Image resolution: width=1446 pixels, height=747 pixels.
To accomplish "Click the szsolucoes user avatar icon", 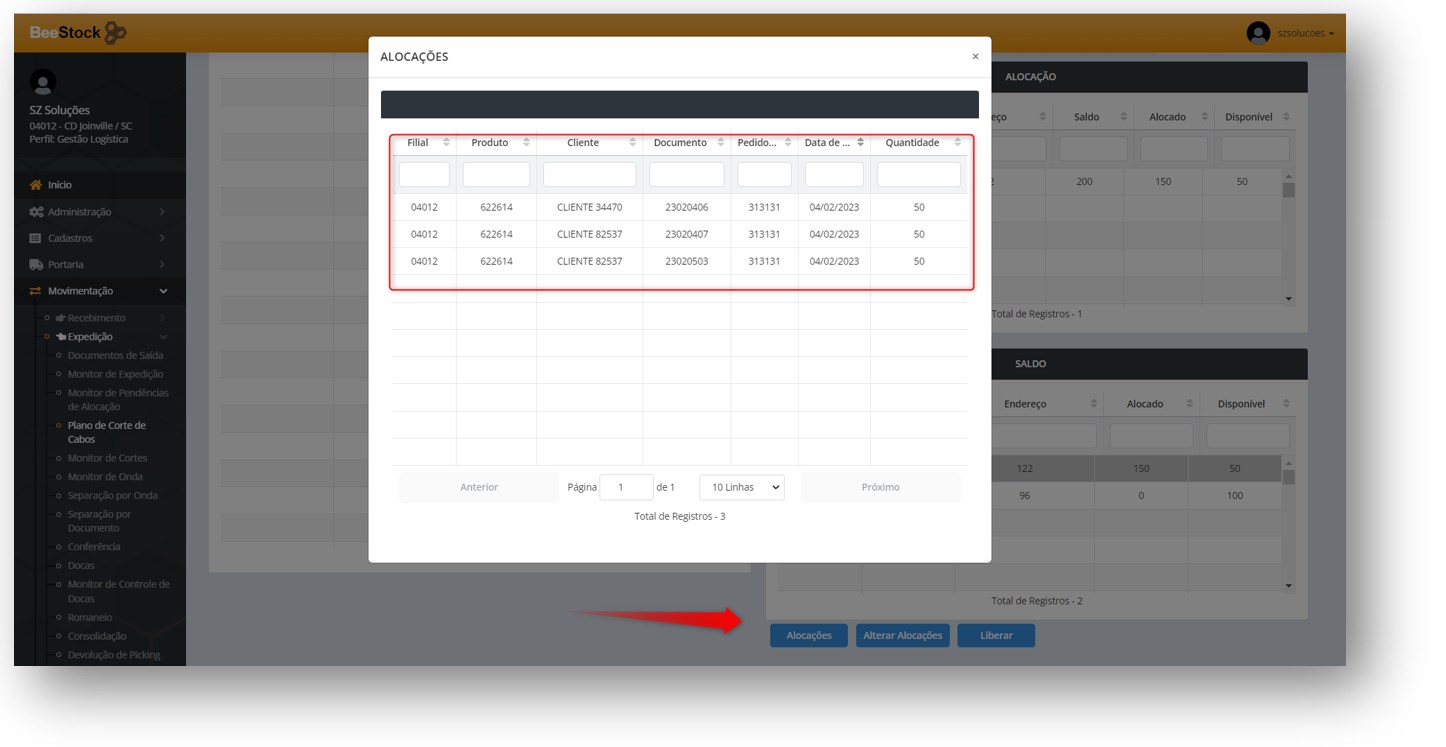I will pos(1257,33).
